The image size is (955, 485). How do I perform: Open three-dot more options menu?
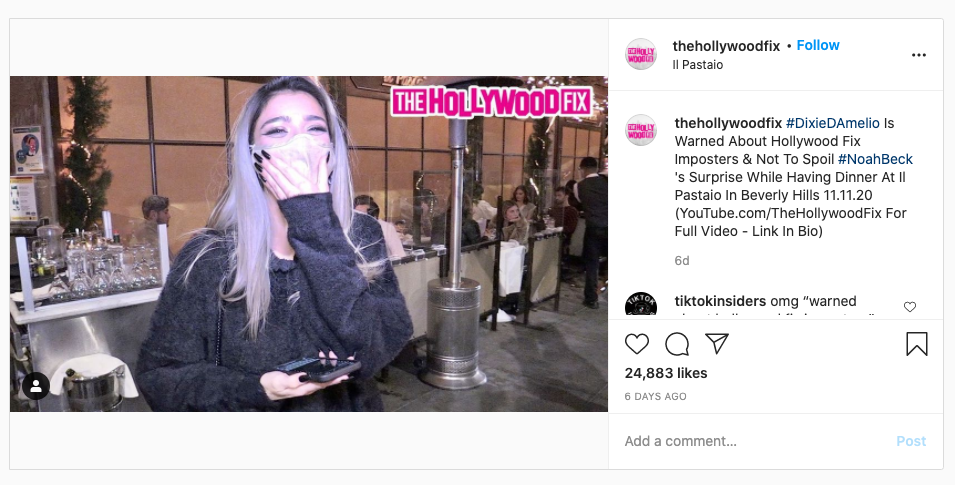click(x=918, y=55)
